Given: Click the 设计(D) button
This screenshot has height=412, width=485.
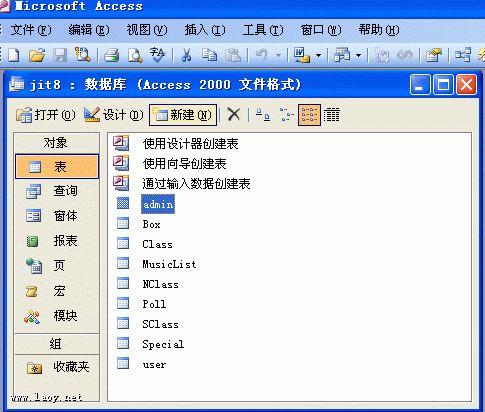Looking at the screenshot, I should [x=113, y=115].
